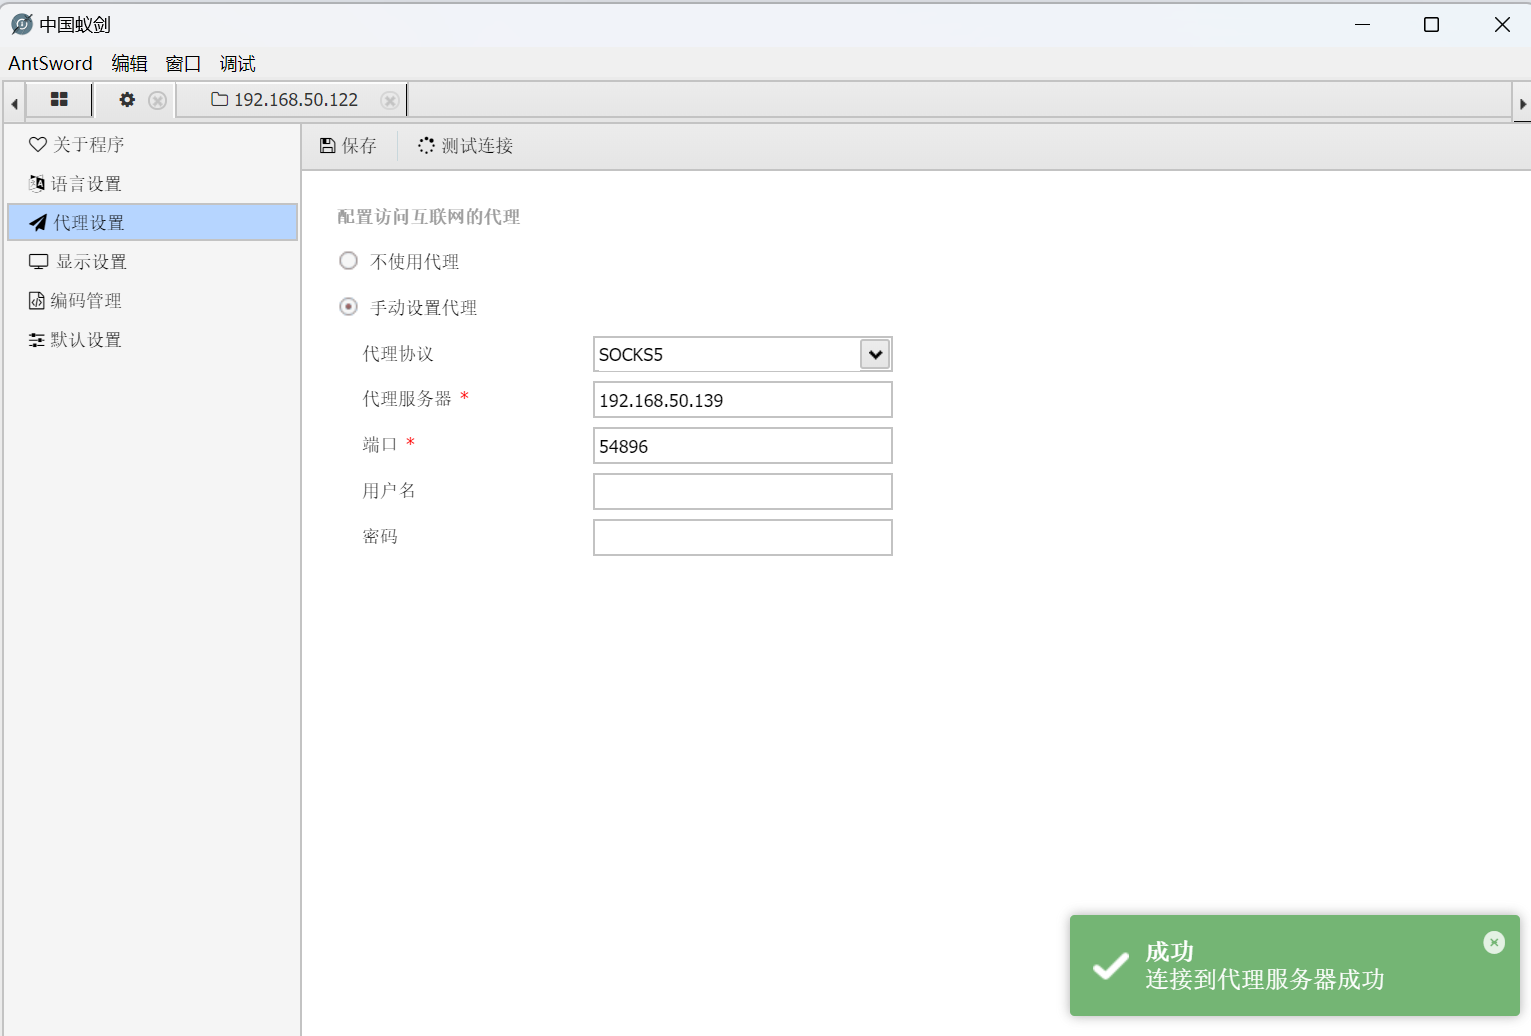1531x1036 pixels.
Task: Select 代理设置 in the sidebar
Action: 152,222
